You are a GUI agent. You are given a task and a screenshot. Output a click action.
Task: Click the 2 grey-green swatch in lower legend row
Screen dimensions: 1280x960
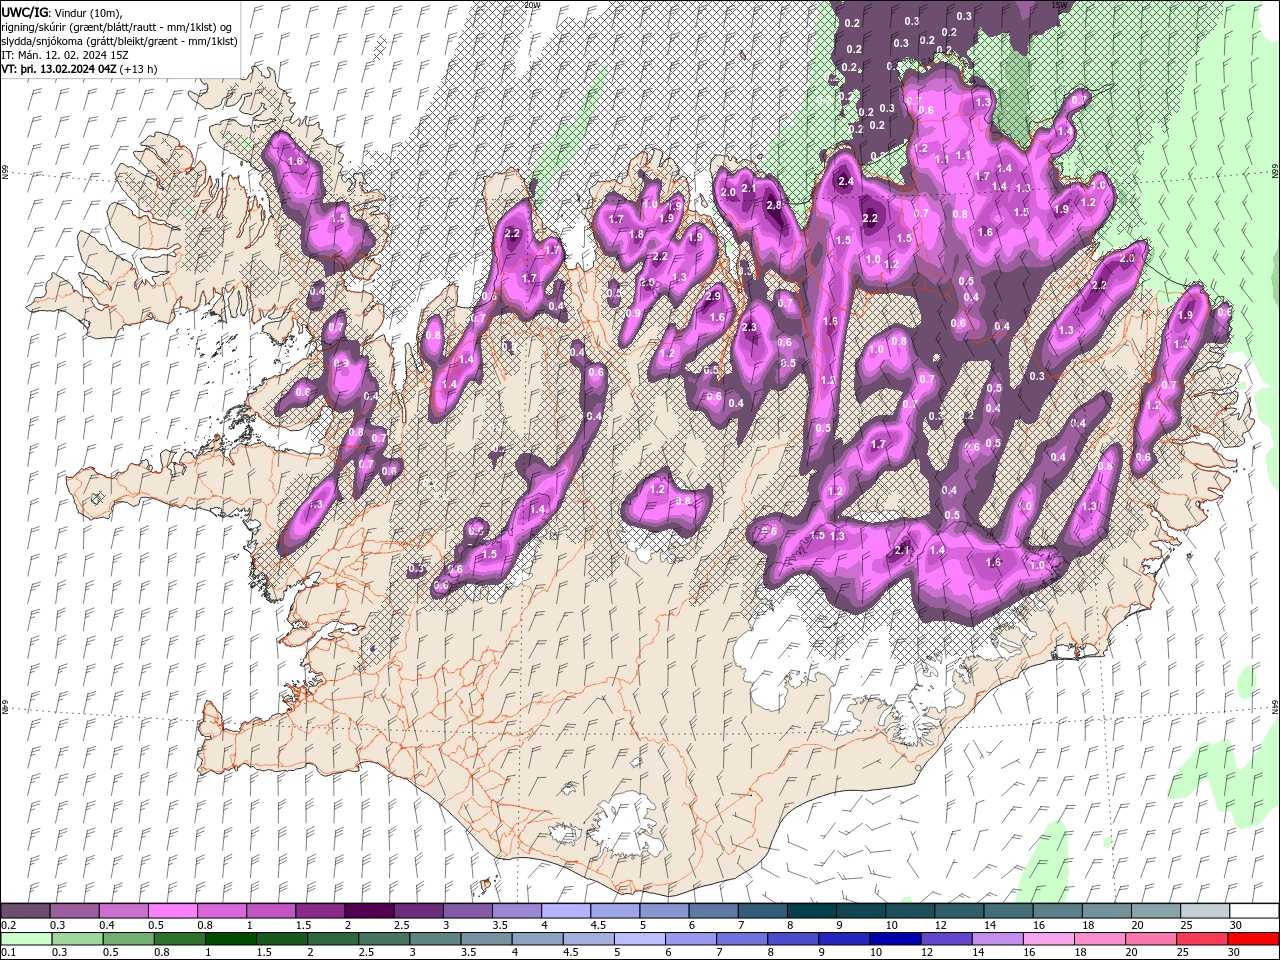pyautogui.click(x=332, y=939)
